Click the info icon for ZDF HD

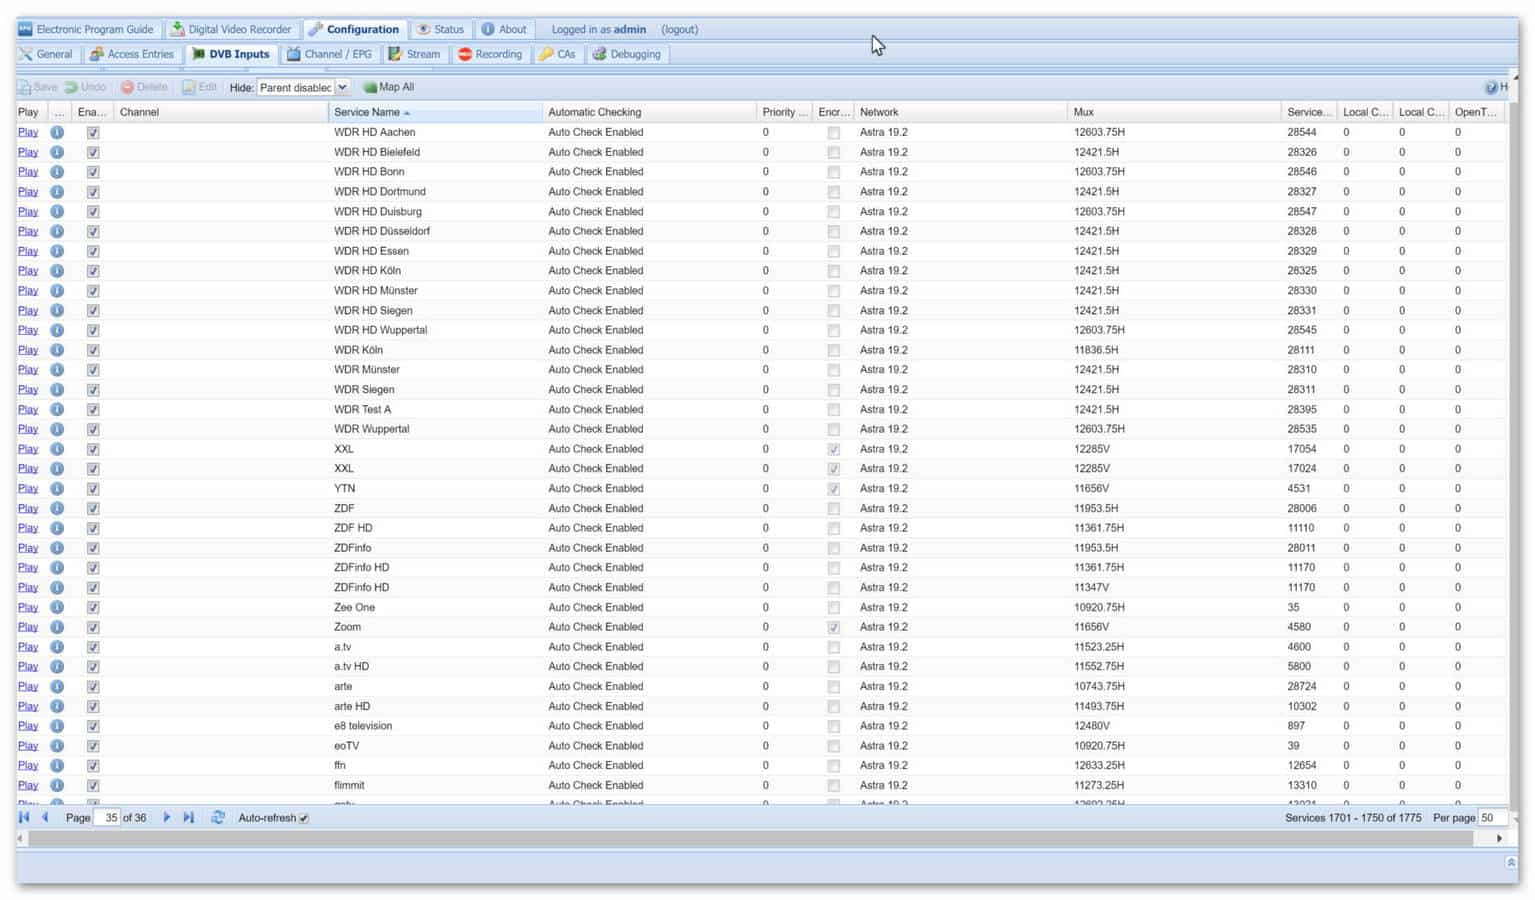57,528
